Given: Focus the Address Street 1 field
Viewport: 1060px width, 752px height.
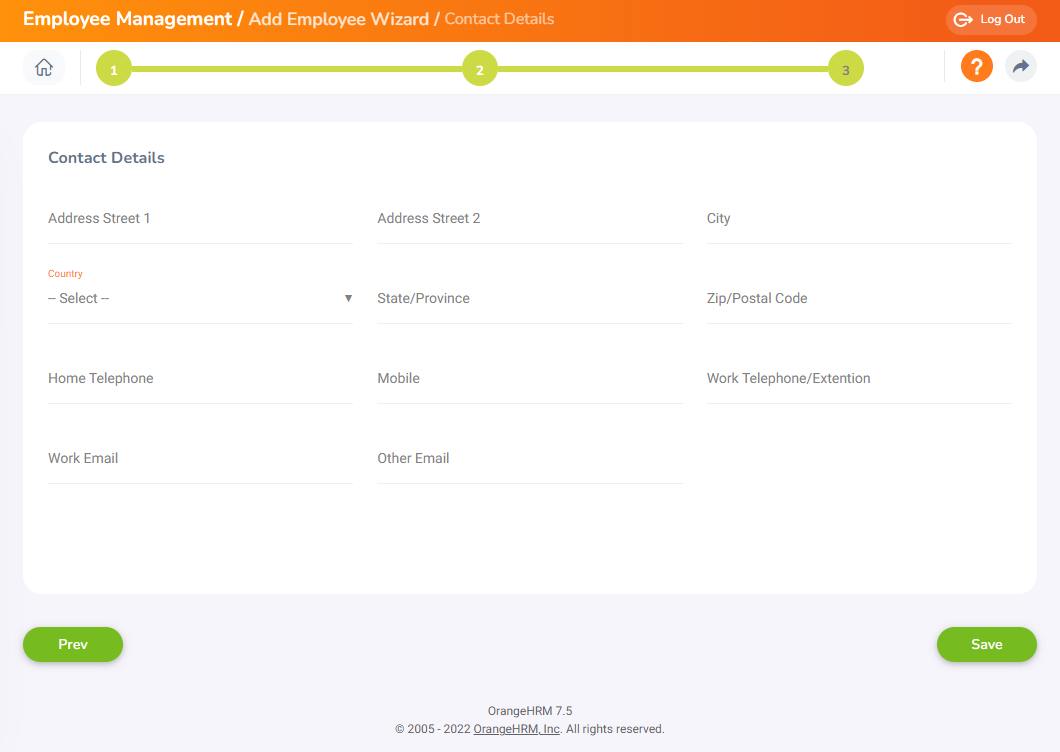Looking at the screenshot, I should pyautogui.click(x=200, y=220).
